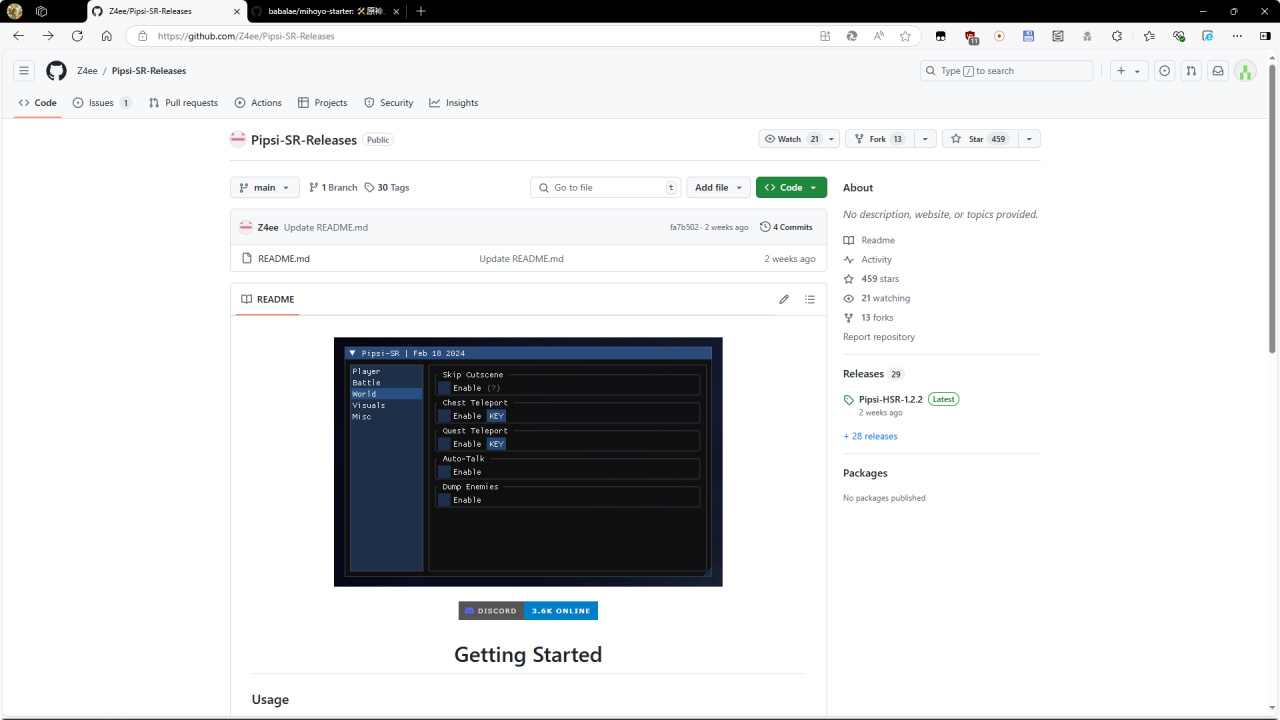Open browser extensions puzzle icon
This screenshot has width=1280, height=720.
pyautogui.click(x=1117, y=36)
